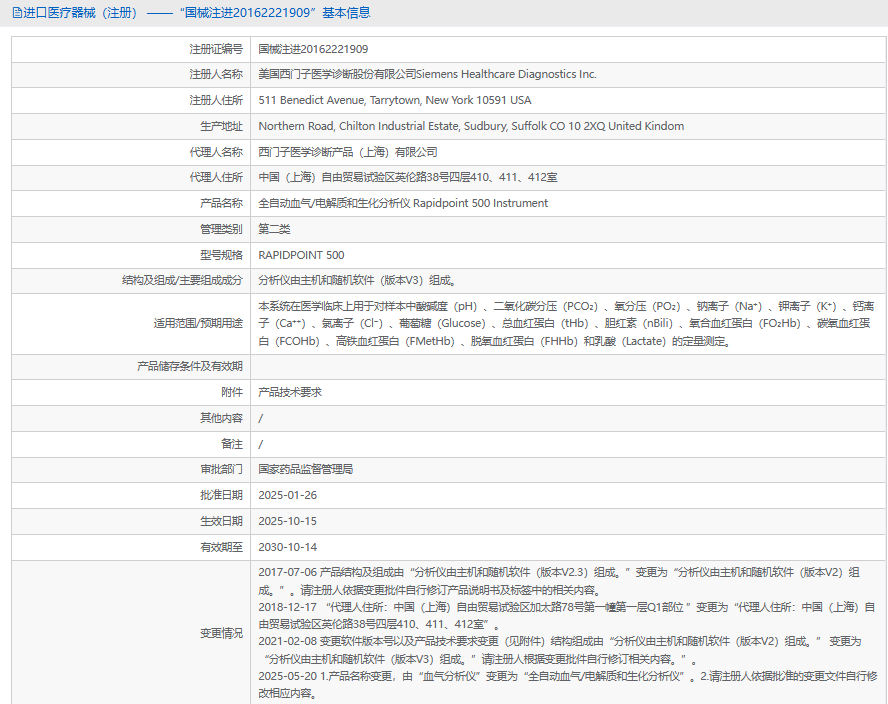
Task: Click the text 分析仪由主机和随机软件（版本V3）组成
Action: coord(357,280)
